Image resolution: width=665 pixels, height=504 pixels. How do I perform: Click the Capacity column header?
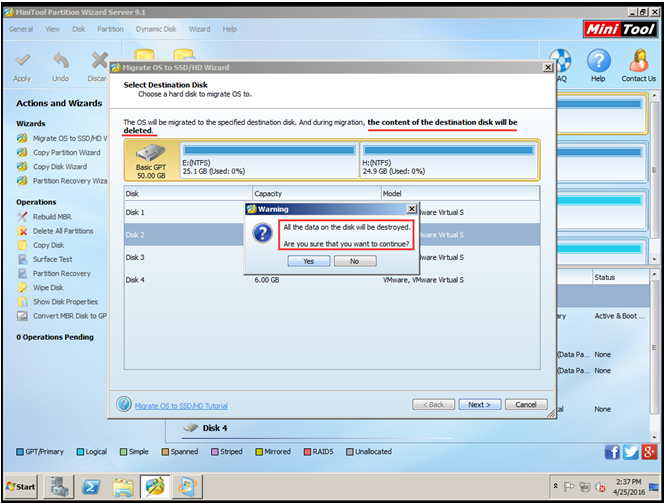point(317,193)
